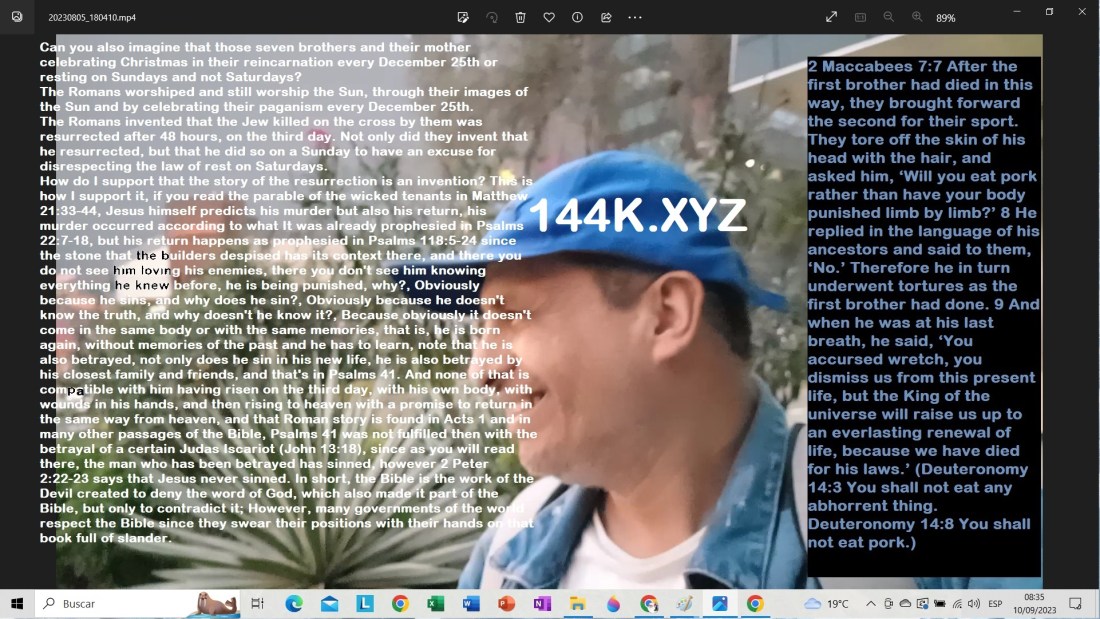Open the See more three-dots menu
Screen dimensions: 1100x619
(x=635, y=17)
